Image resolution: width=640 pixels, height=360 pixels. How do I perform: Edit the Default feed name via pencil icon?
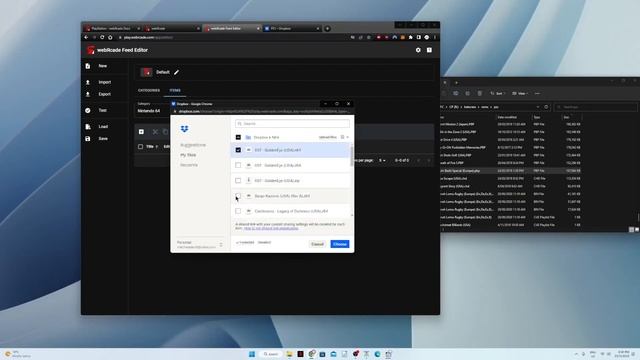[176, 72]
